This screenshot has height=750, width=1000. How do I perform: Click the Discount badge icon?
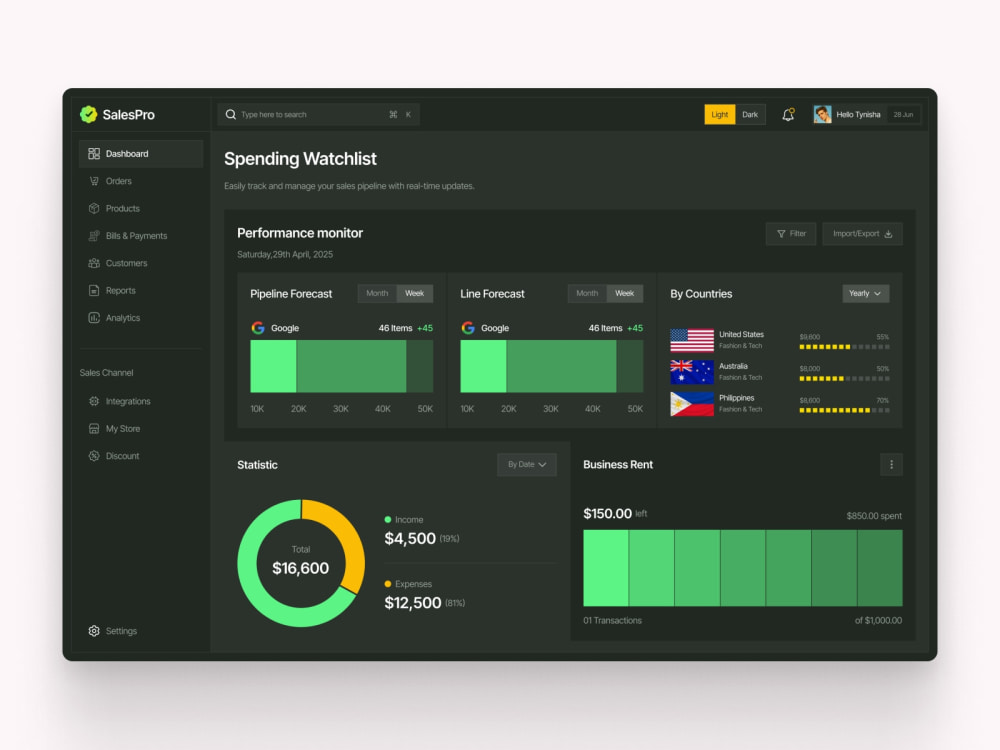click(x=94, y=456)
